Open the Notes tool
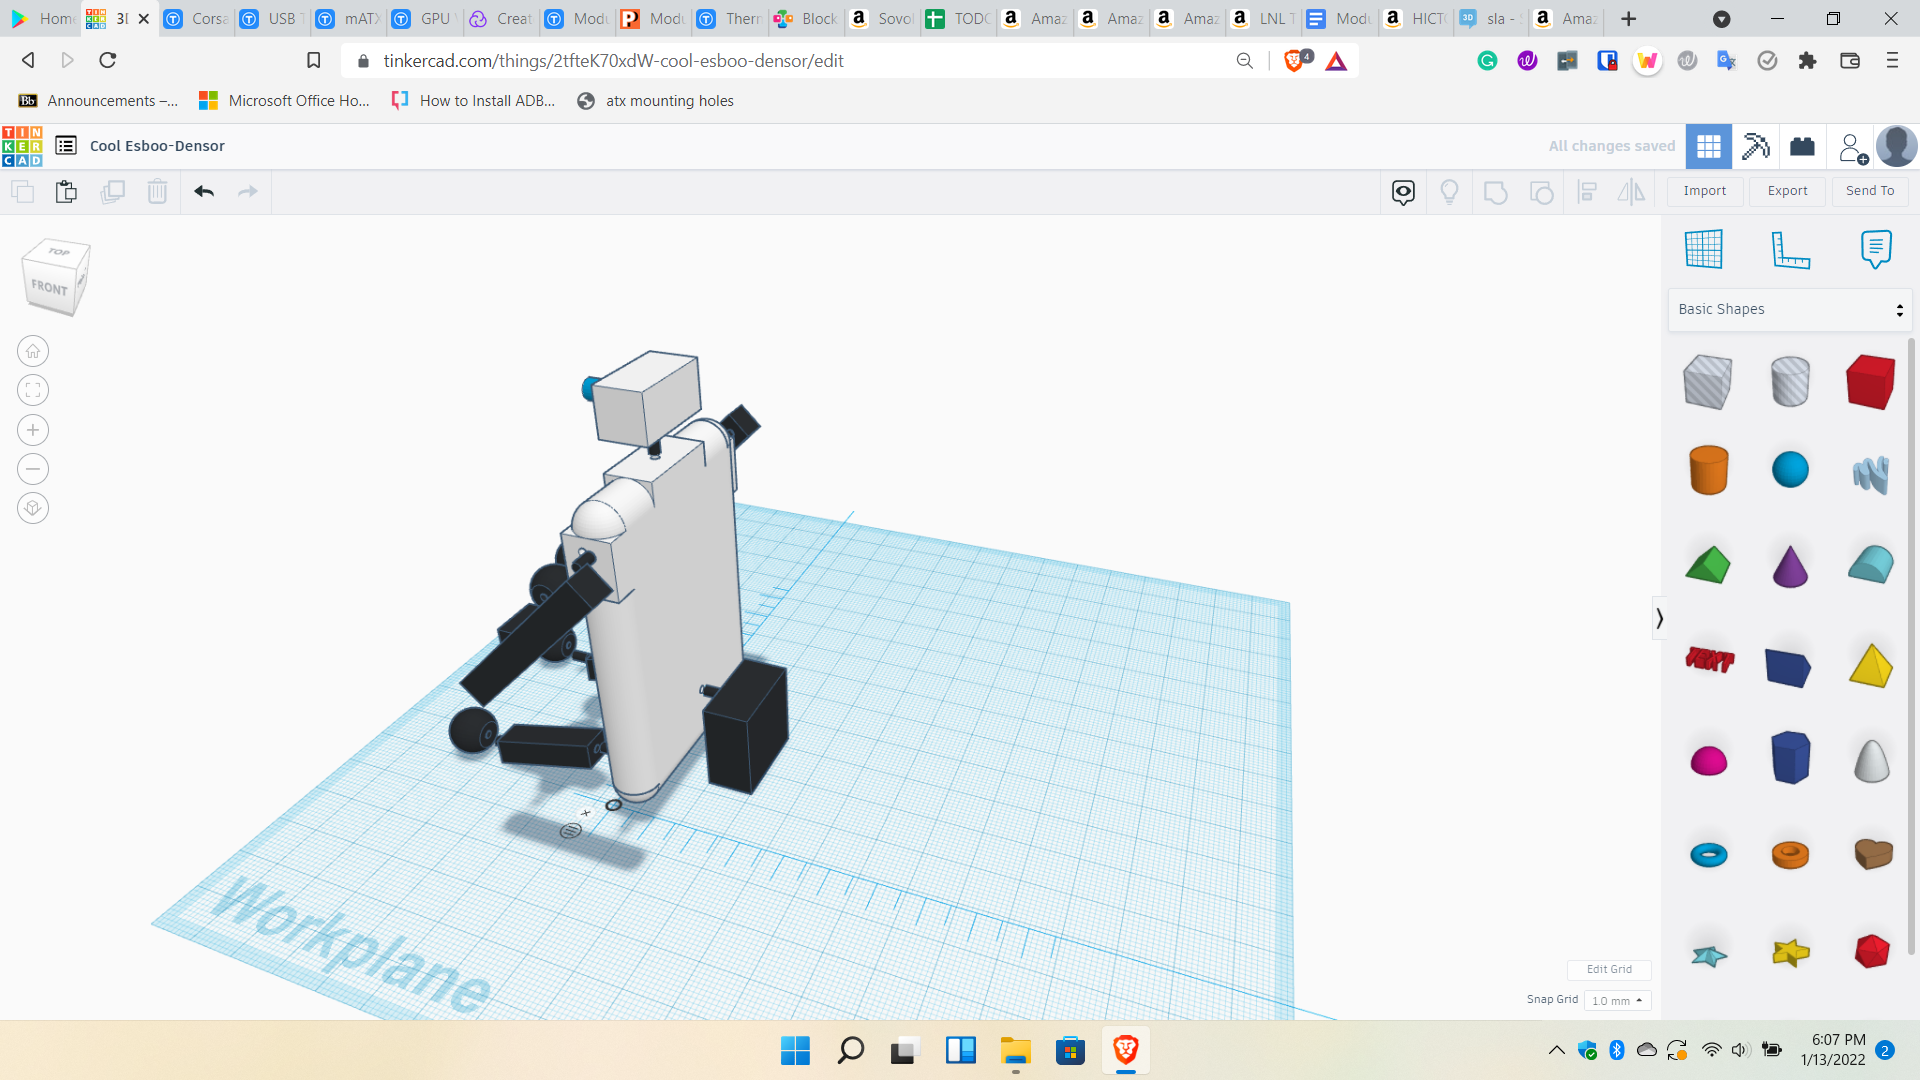The height and width of the screenshot is (1080, 1920). [1875, 249]
